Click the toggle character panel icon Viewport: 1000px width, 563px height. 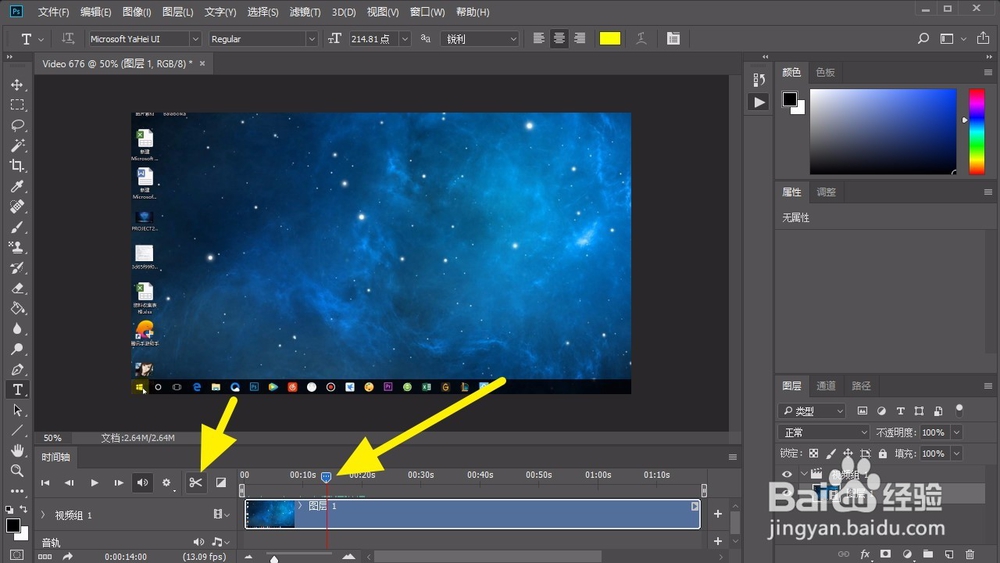673,39
